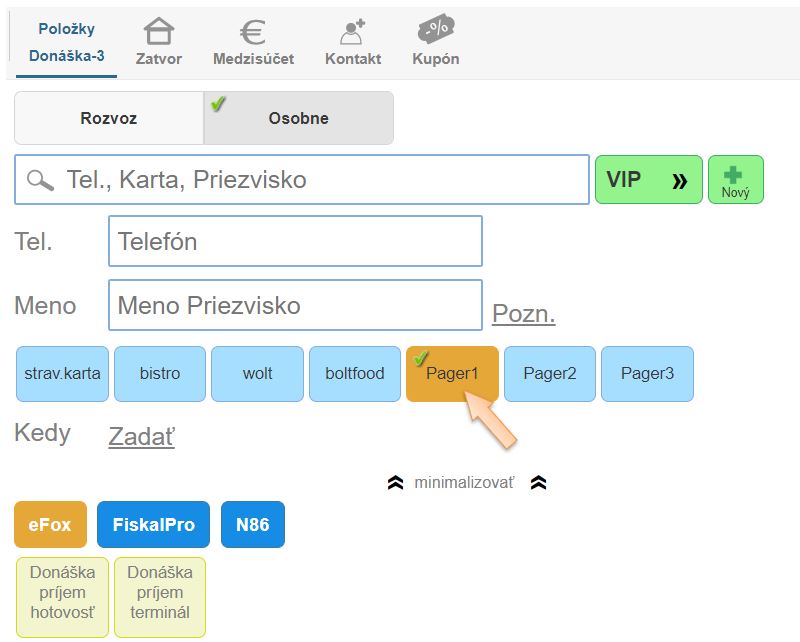Select the FiskalPro button
This screenshot has height=642, width=800.
pyautogui.click(x=153, y=524)
